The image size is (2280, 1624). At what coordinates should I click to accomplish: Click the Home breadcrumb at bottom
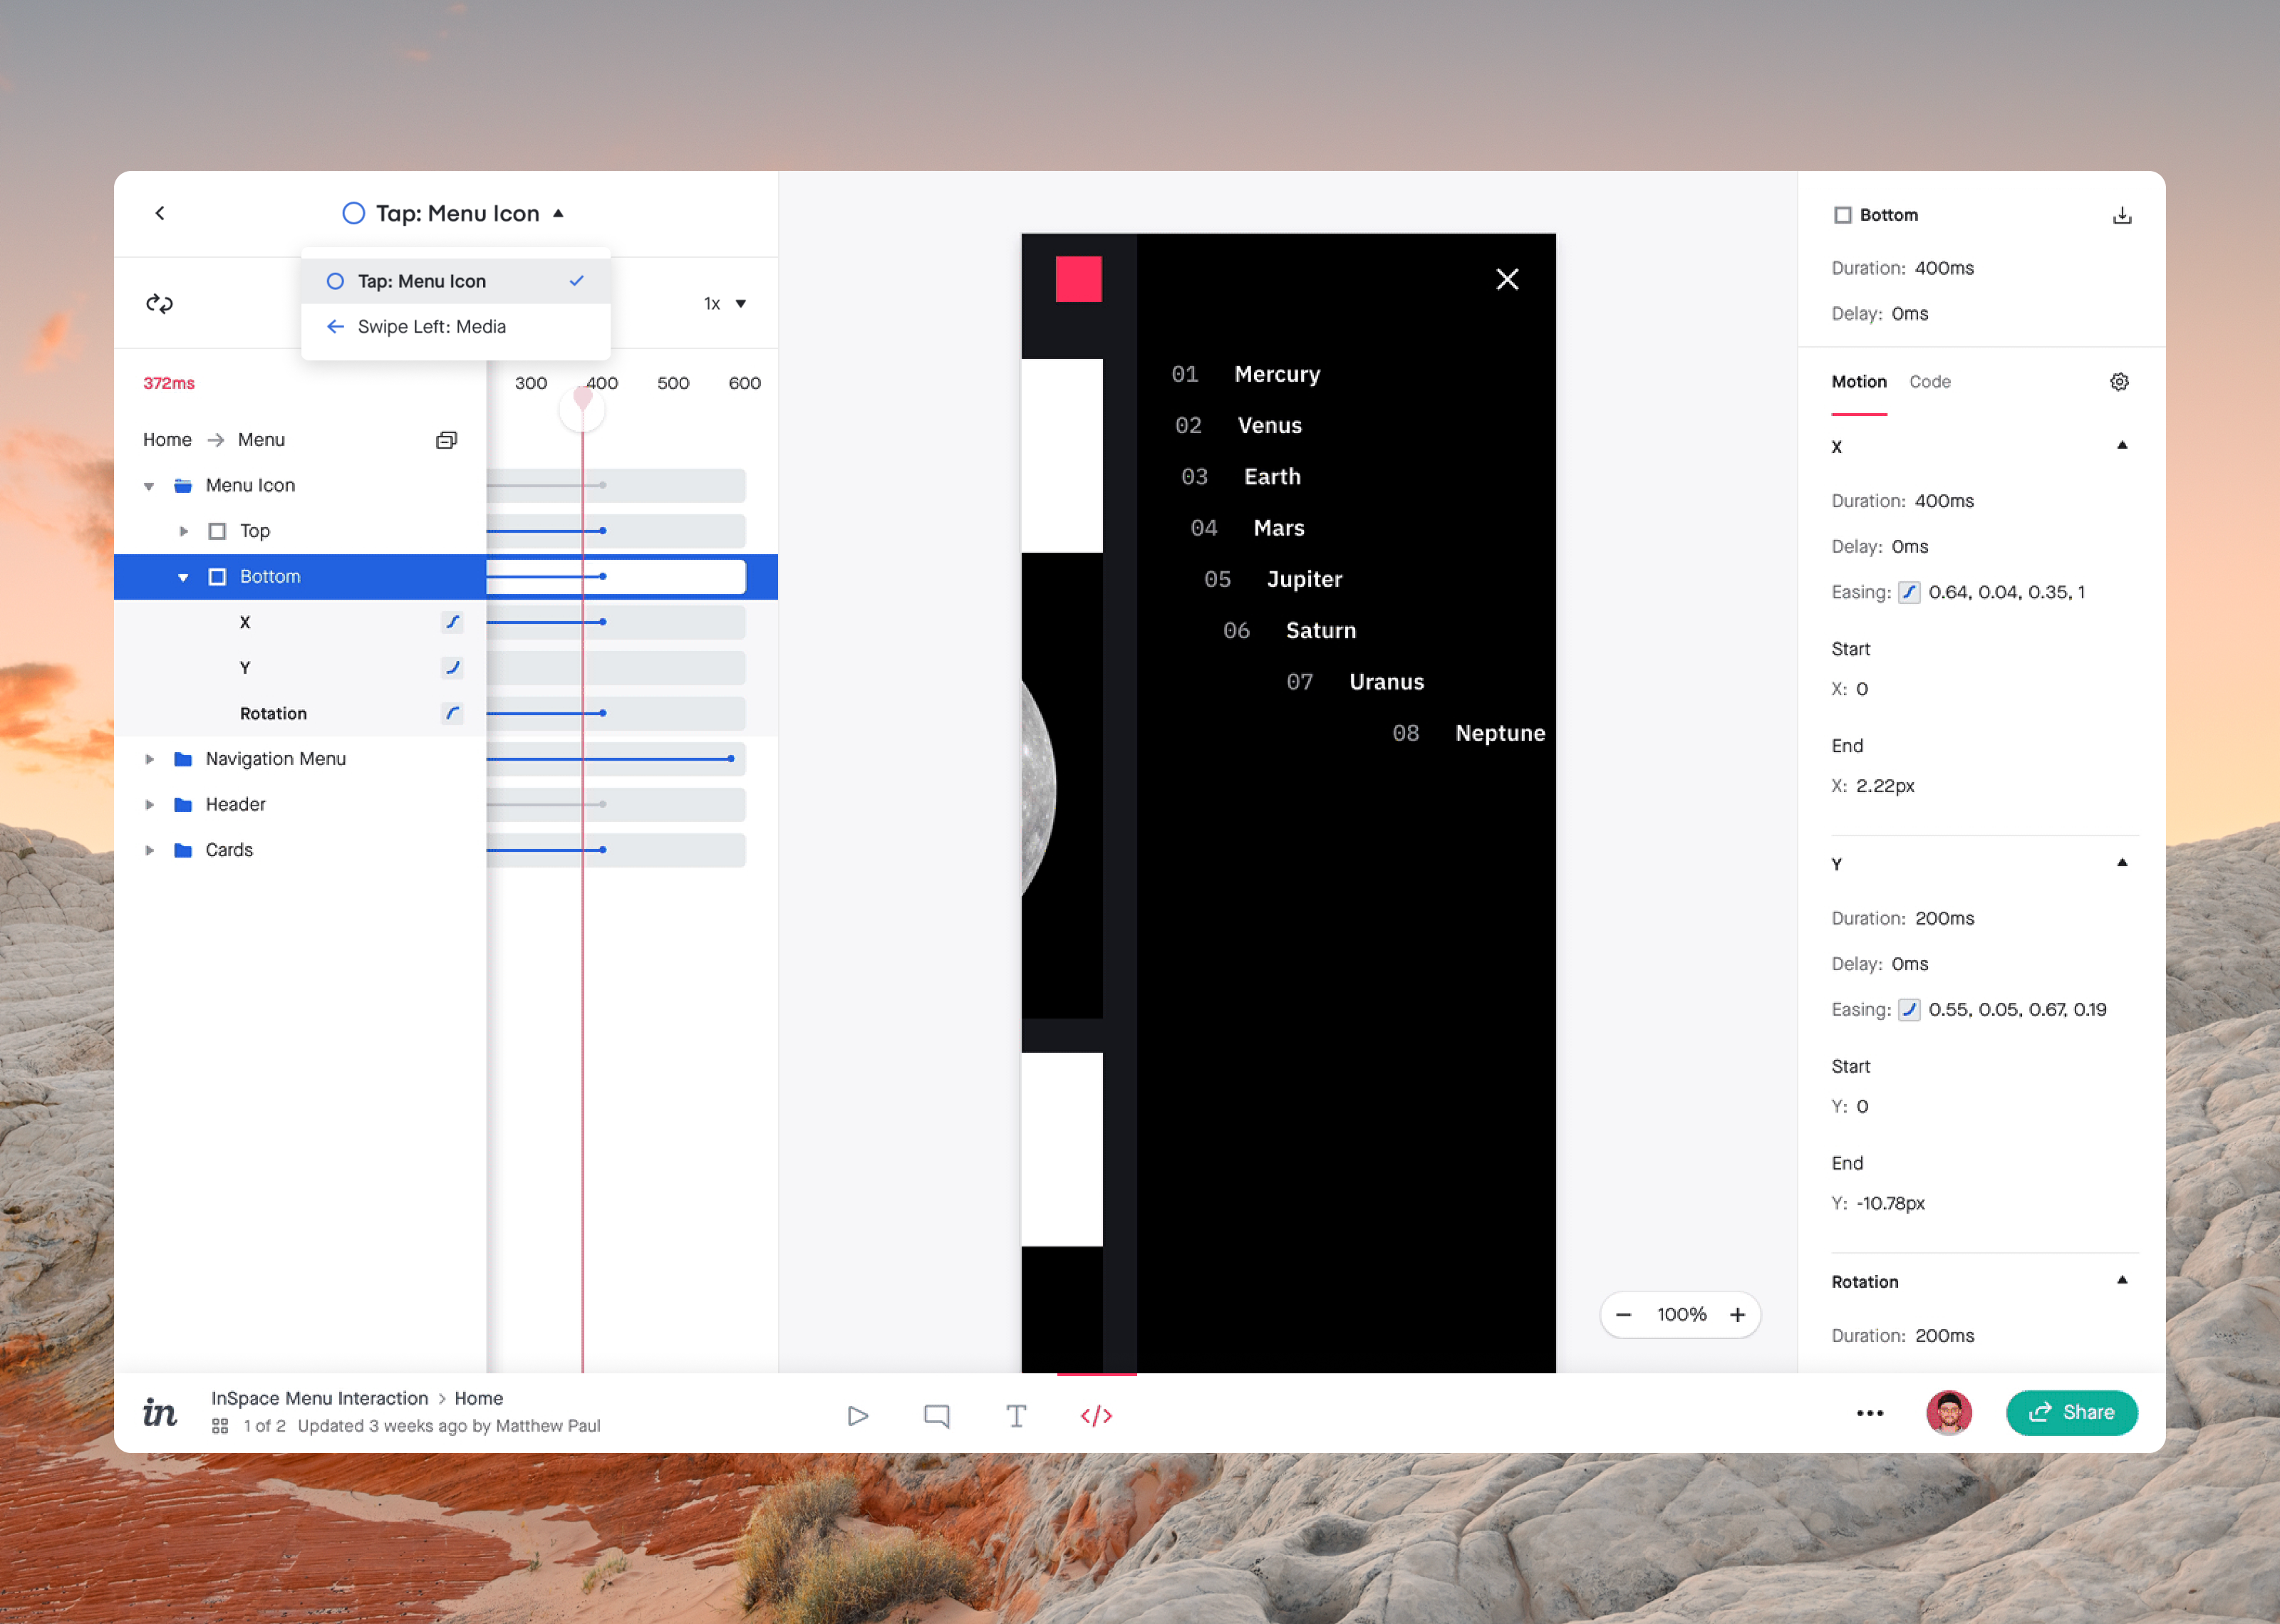[x=478, y=1398]
